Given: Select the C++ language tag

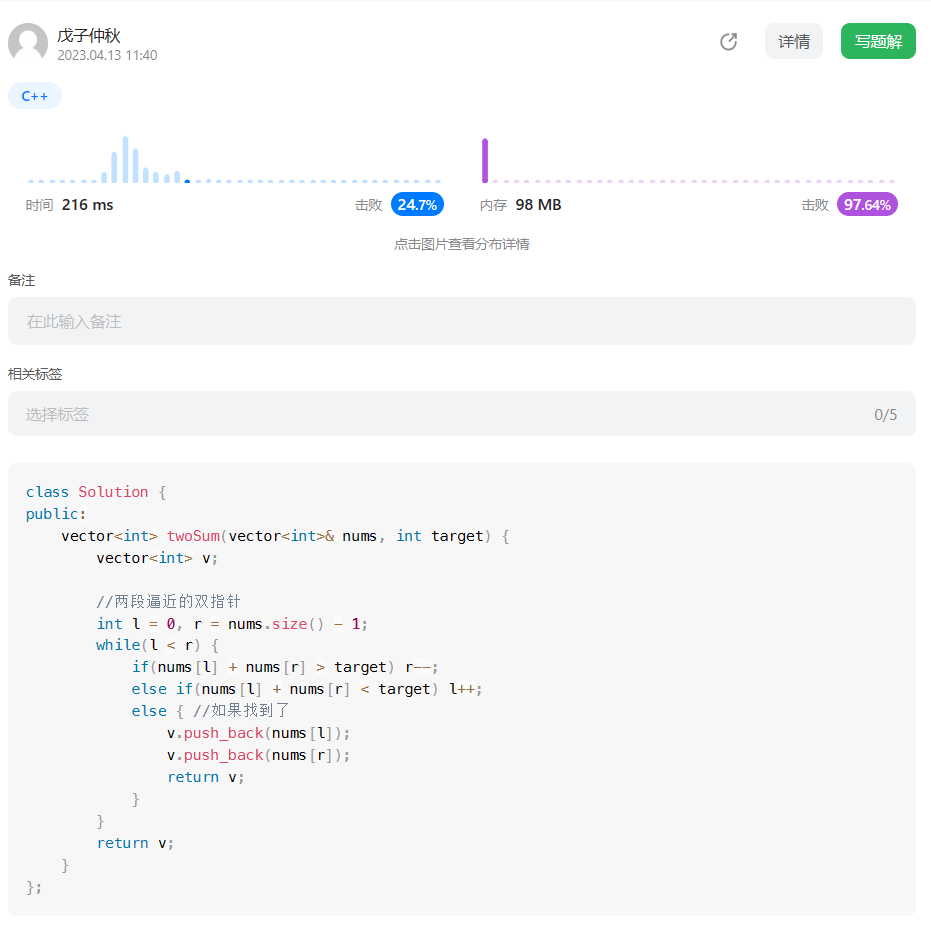Looking at the screenshot, I should pyautogui.click(x=34, y=96).
